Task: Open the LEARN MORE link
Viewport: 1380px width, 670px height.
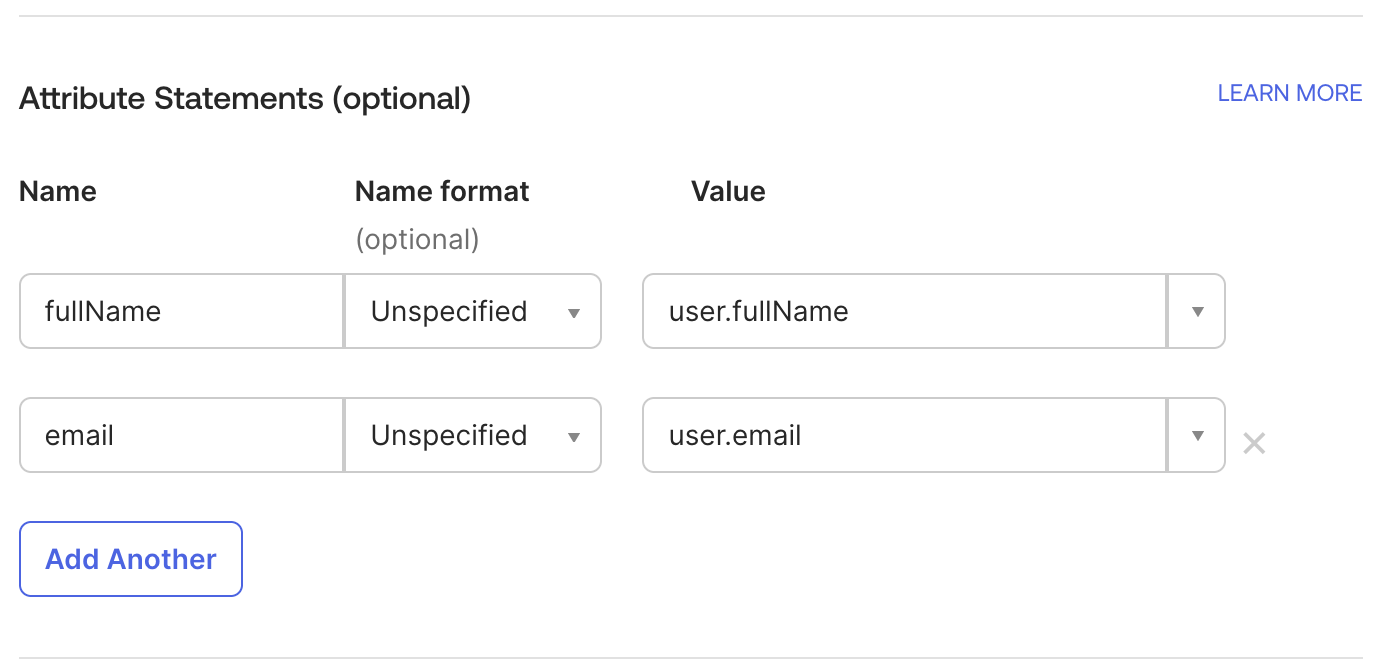Action: (x=1289, y=92)
